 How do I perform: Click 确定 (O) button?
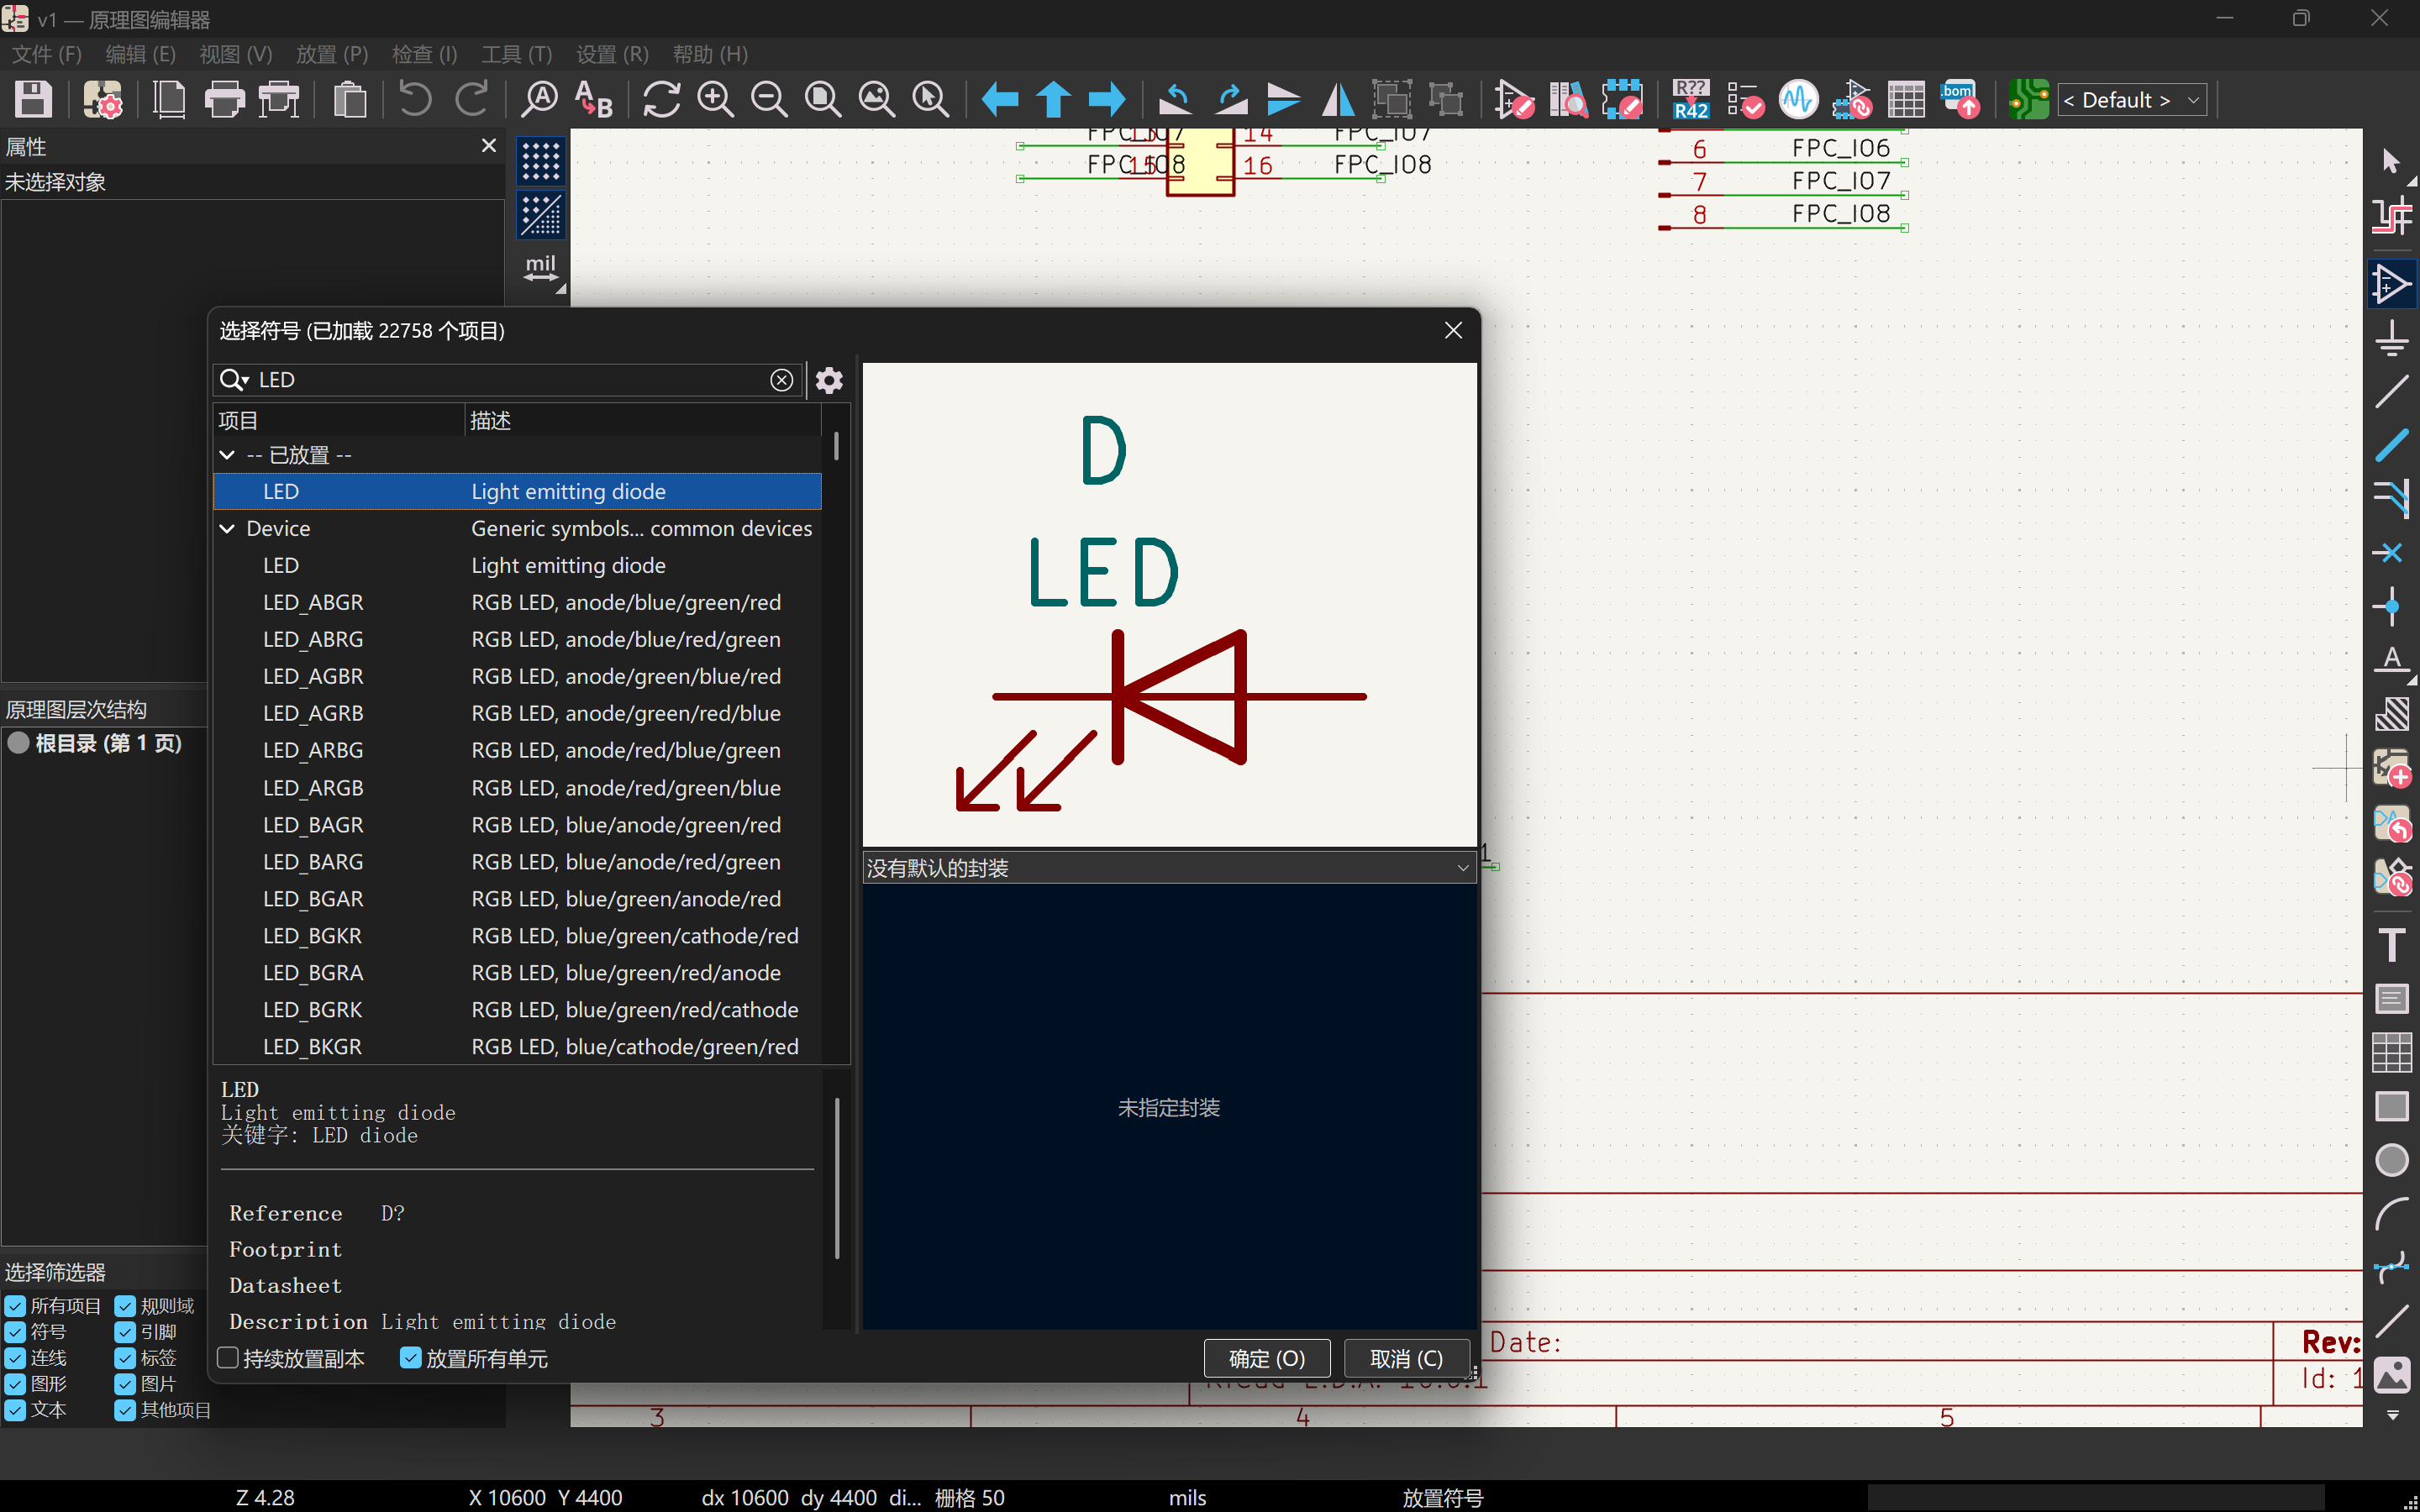click(1267, 1358)
